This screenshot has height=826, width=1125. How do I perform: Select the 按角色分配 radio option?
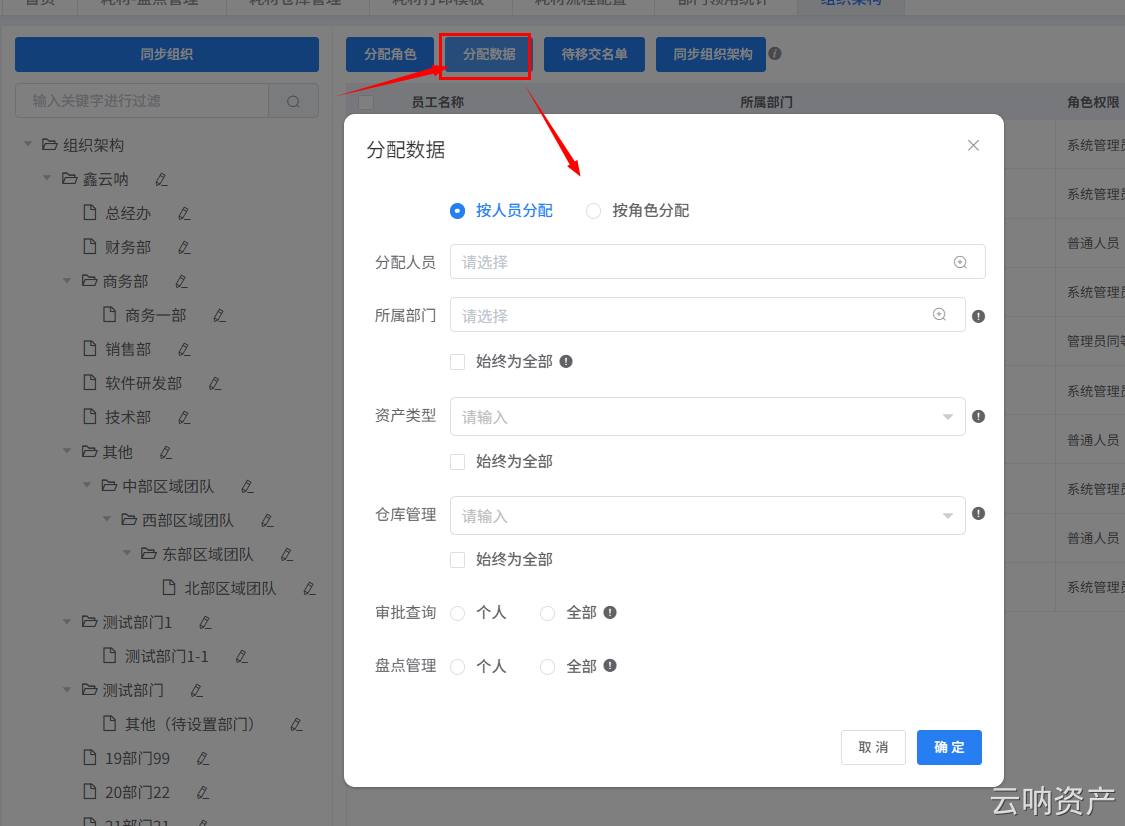coord(593,211)
